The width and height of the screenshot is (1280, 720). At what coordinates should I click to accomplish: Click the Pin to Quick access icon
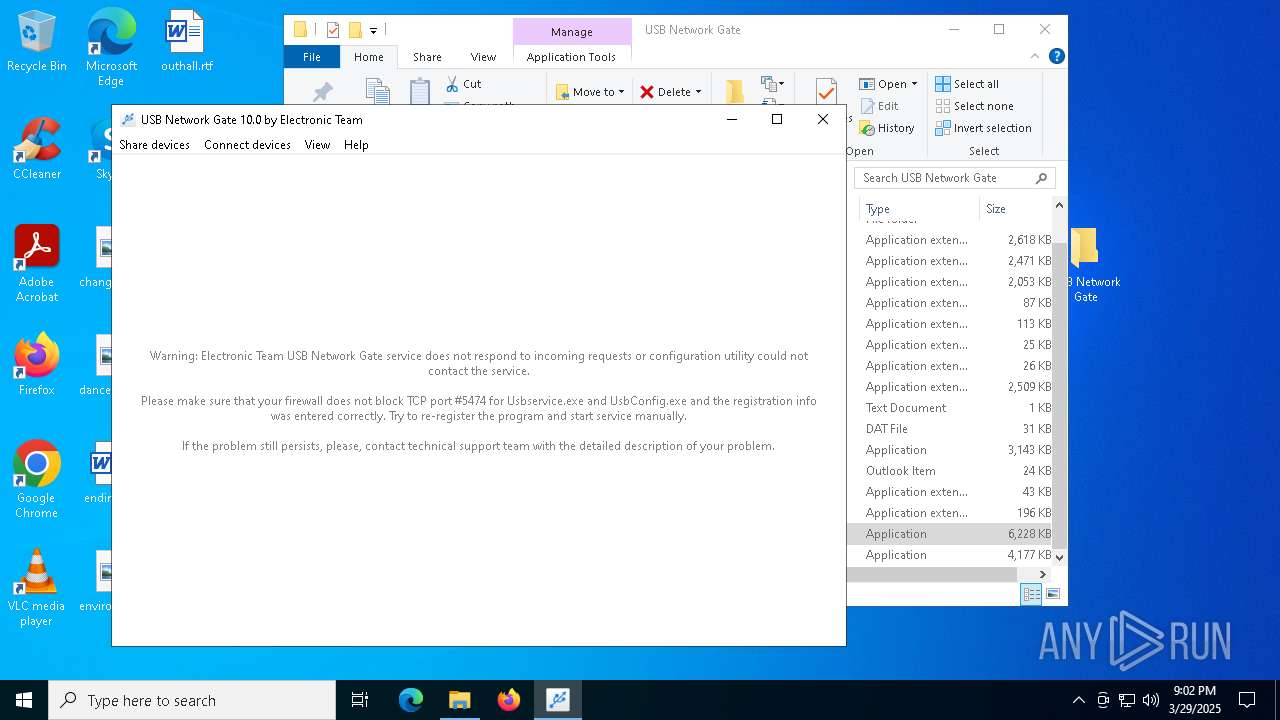pos(322,93)
